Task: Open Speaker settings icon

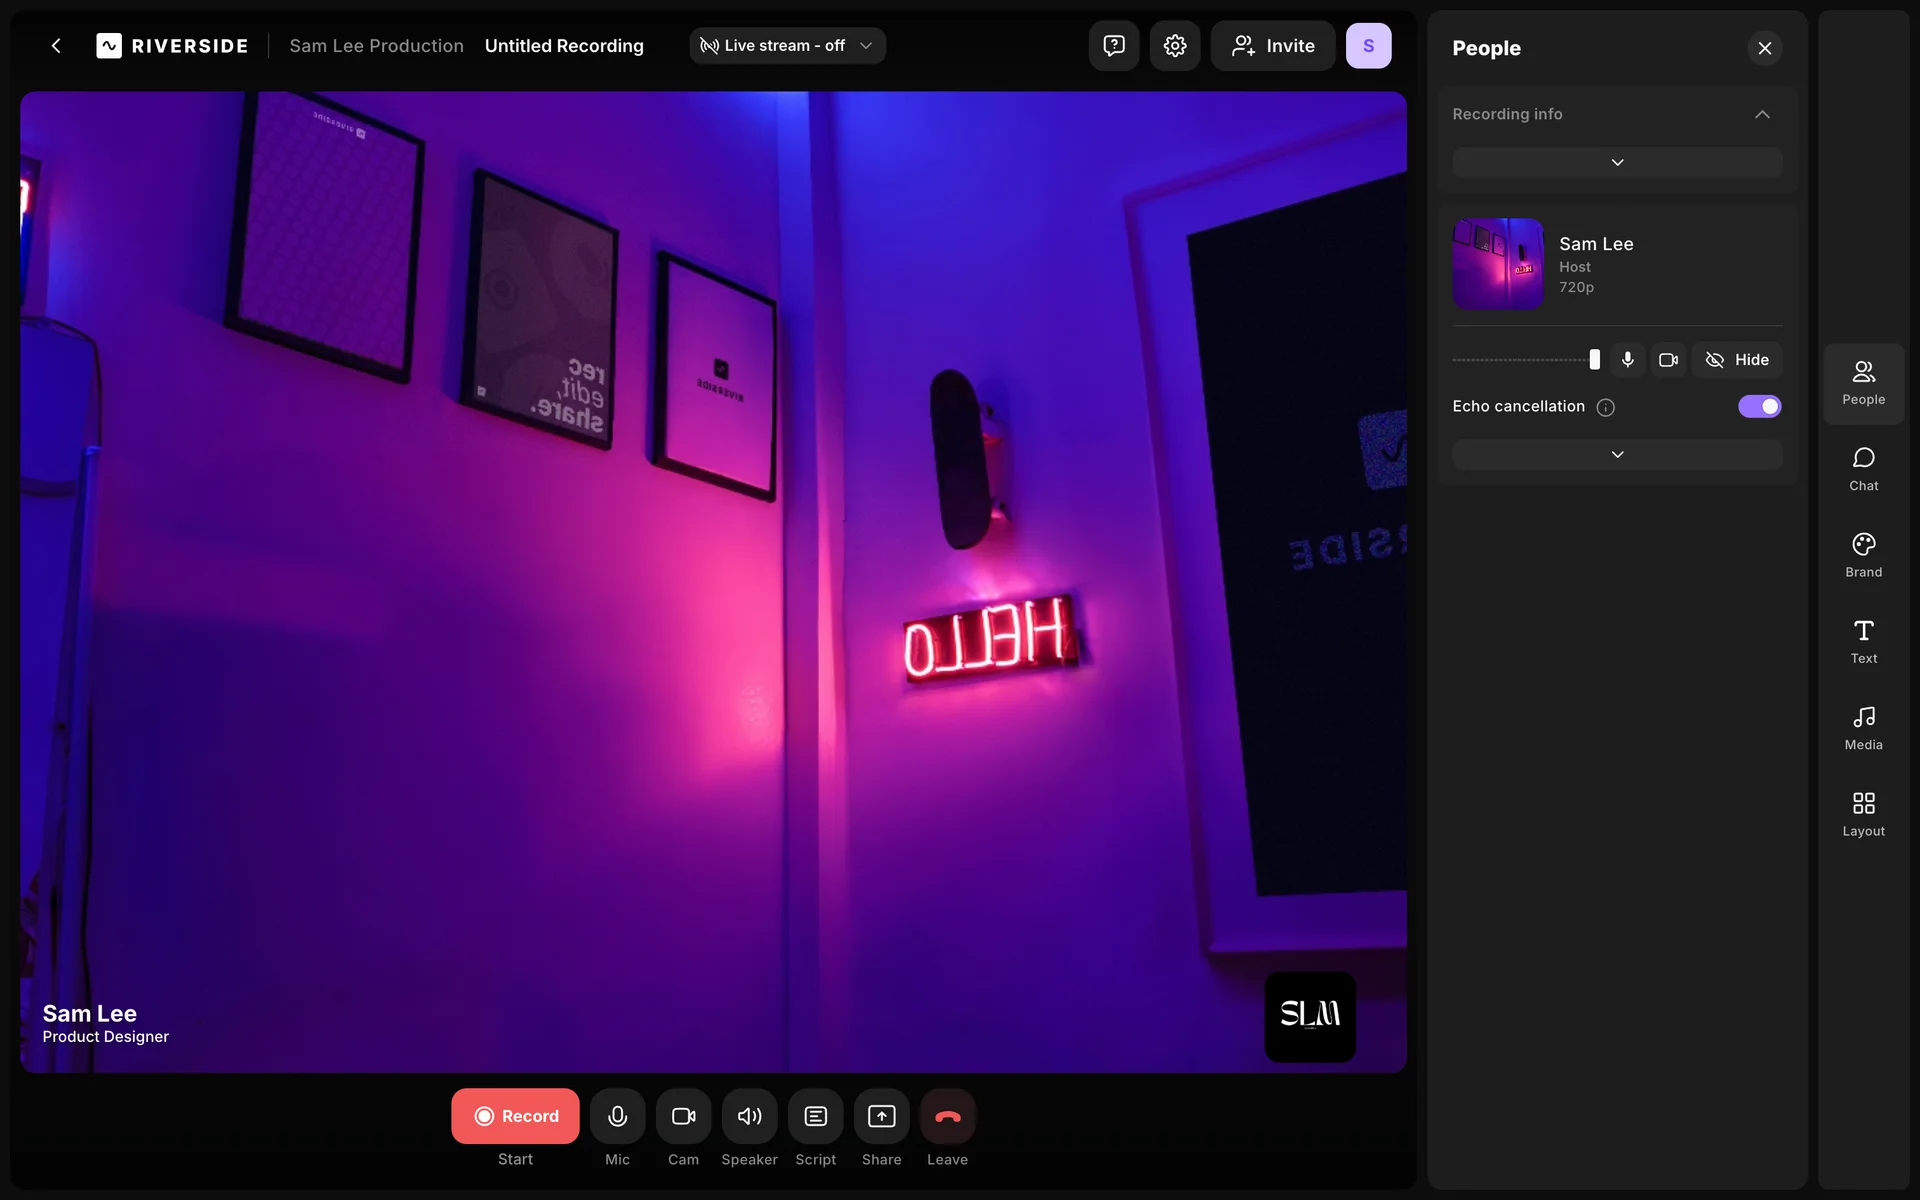Action: 749,1116
